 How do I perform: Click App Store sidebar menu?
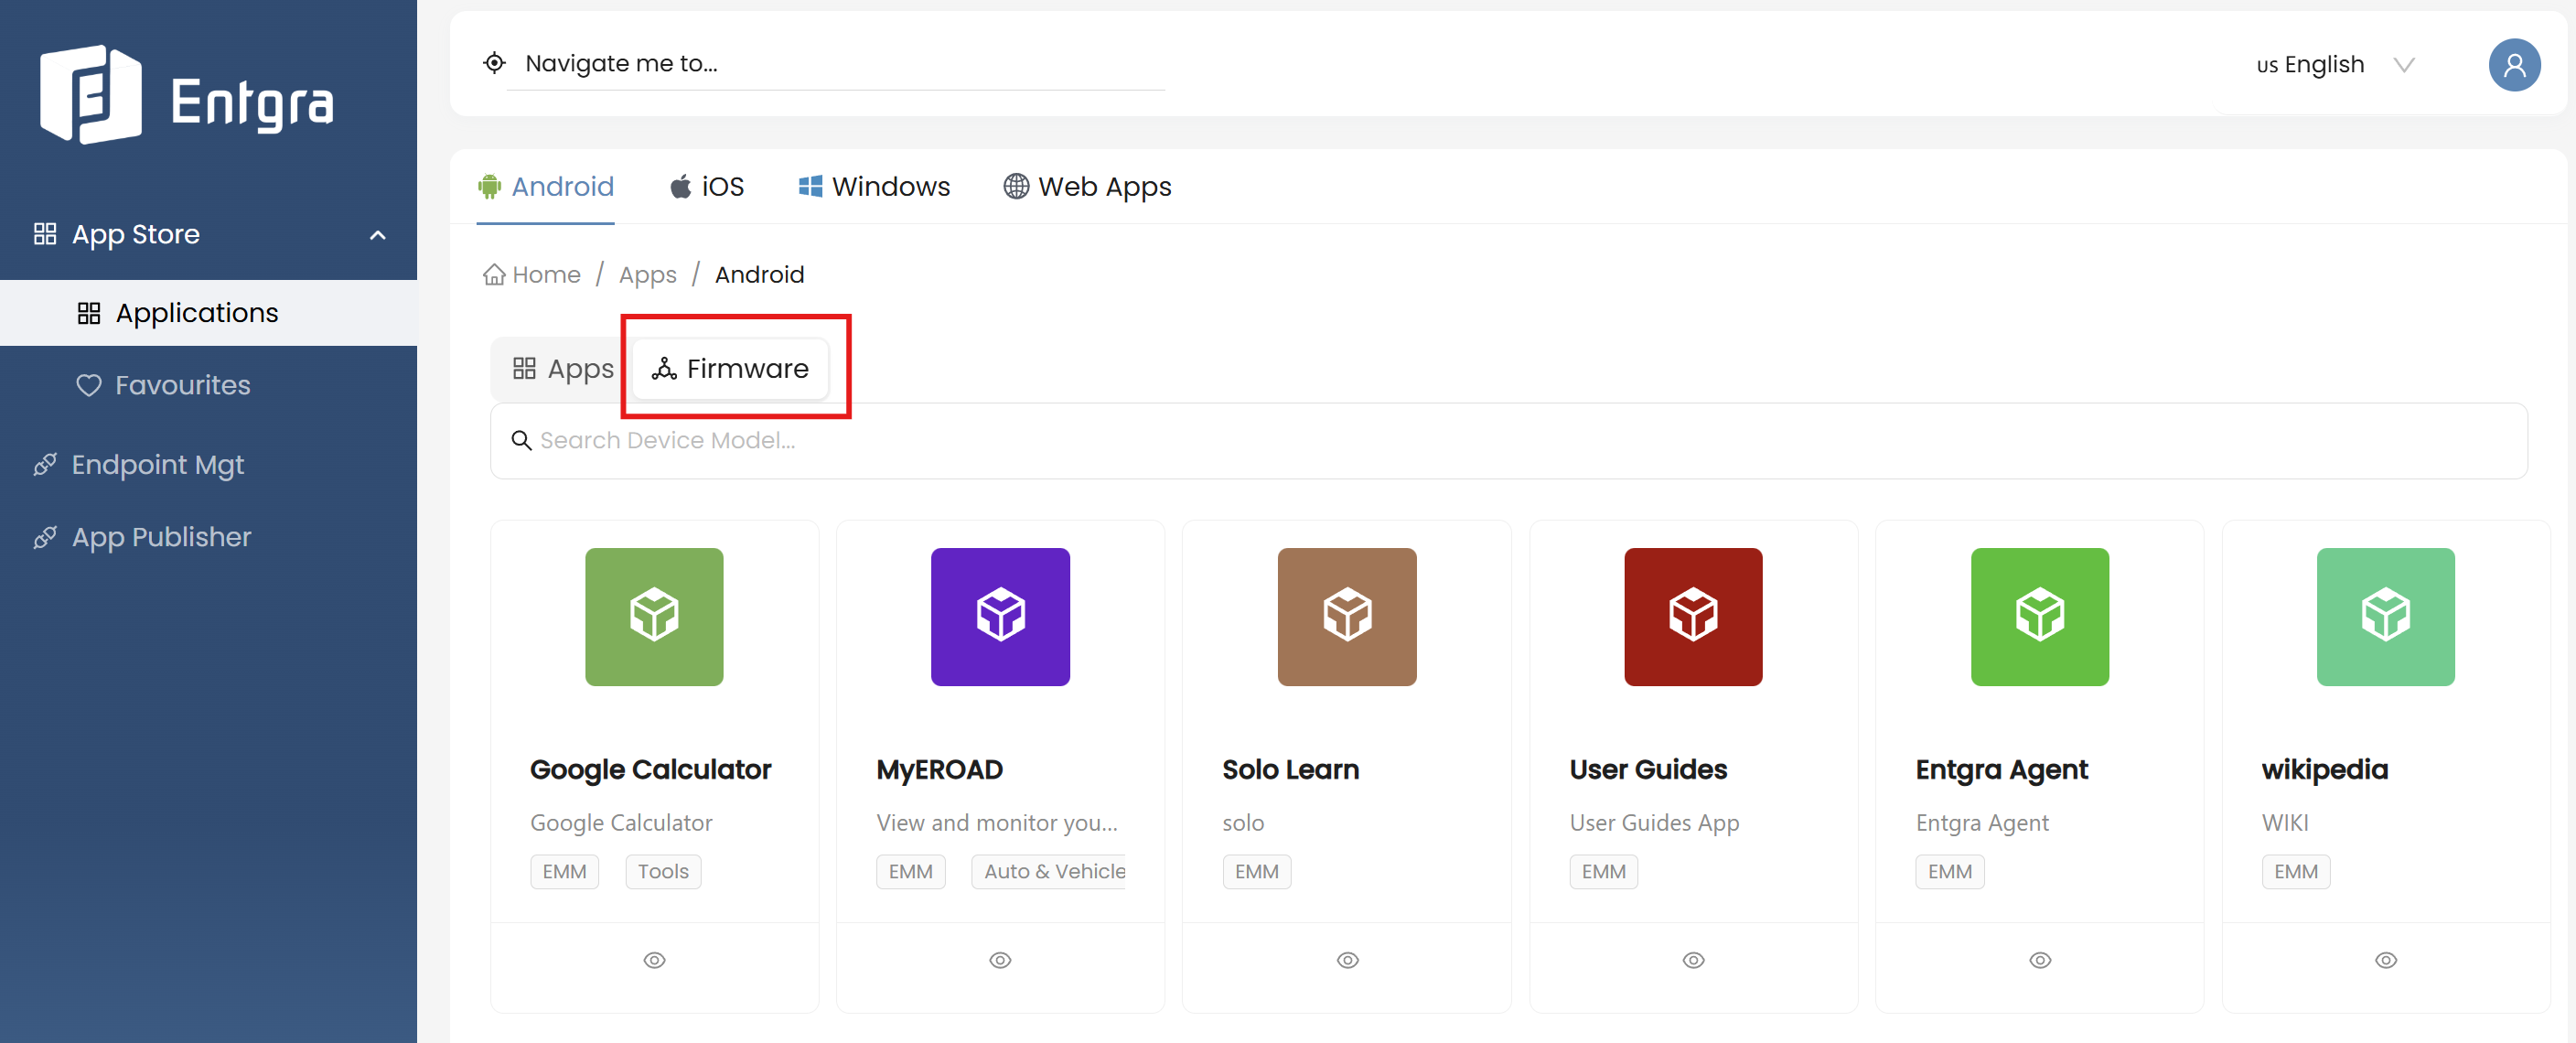pos(208,234)
